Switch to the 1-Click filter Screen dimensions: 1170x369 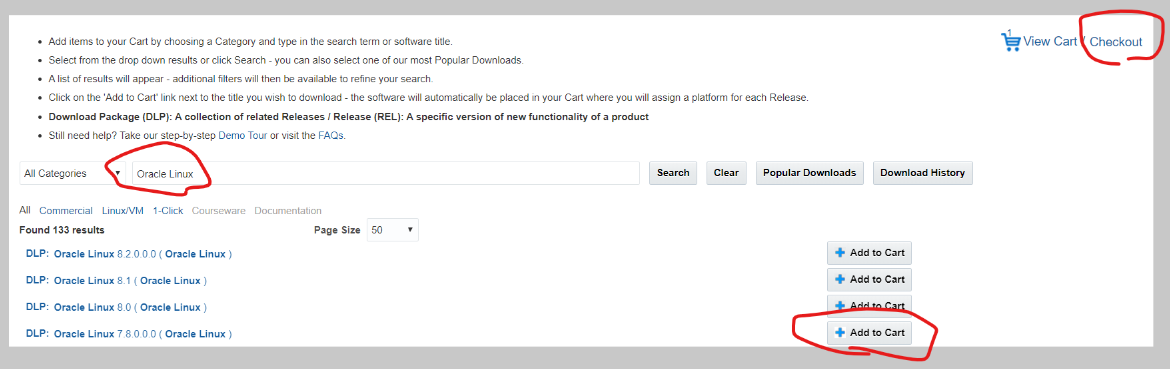(x=168, y=211)
